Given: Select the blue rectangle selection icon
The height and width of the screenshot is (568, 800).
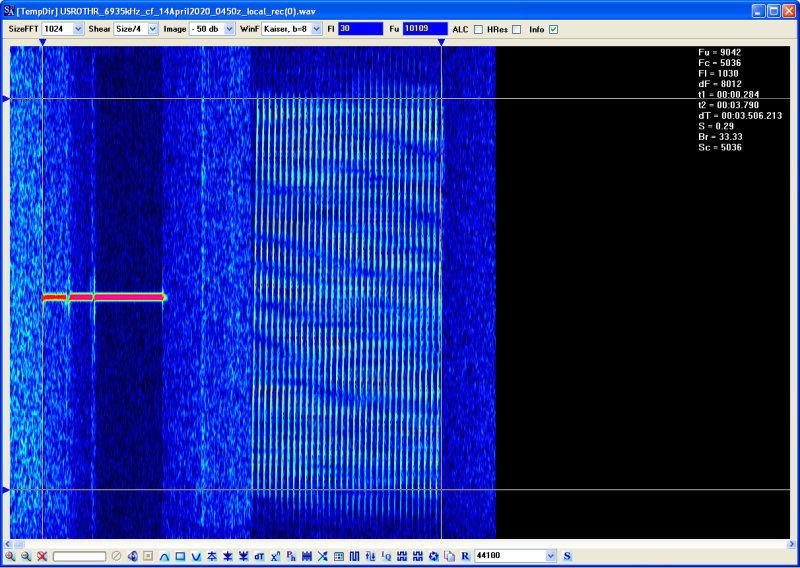Looking at the screenshot, I should click(180, 556).
